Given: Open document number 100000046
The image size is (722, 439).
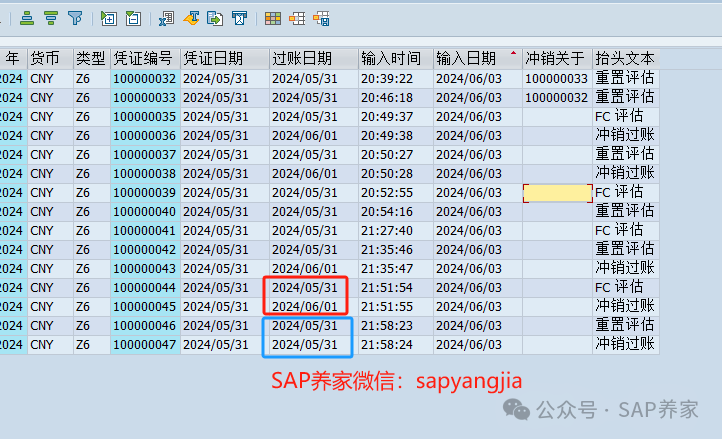Looking at the screenshot, I should pos(145,326).
